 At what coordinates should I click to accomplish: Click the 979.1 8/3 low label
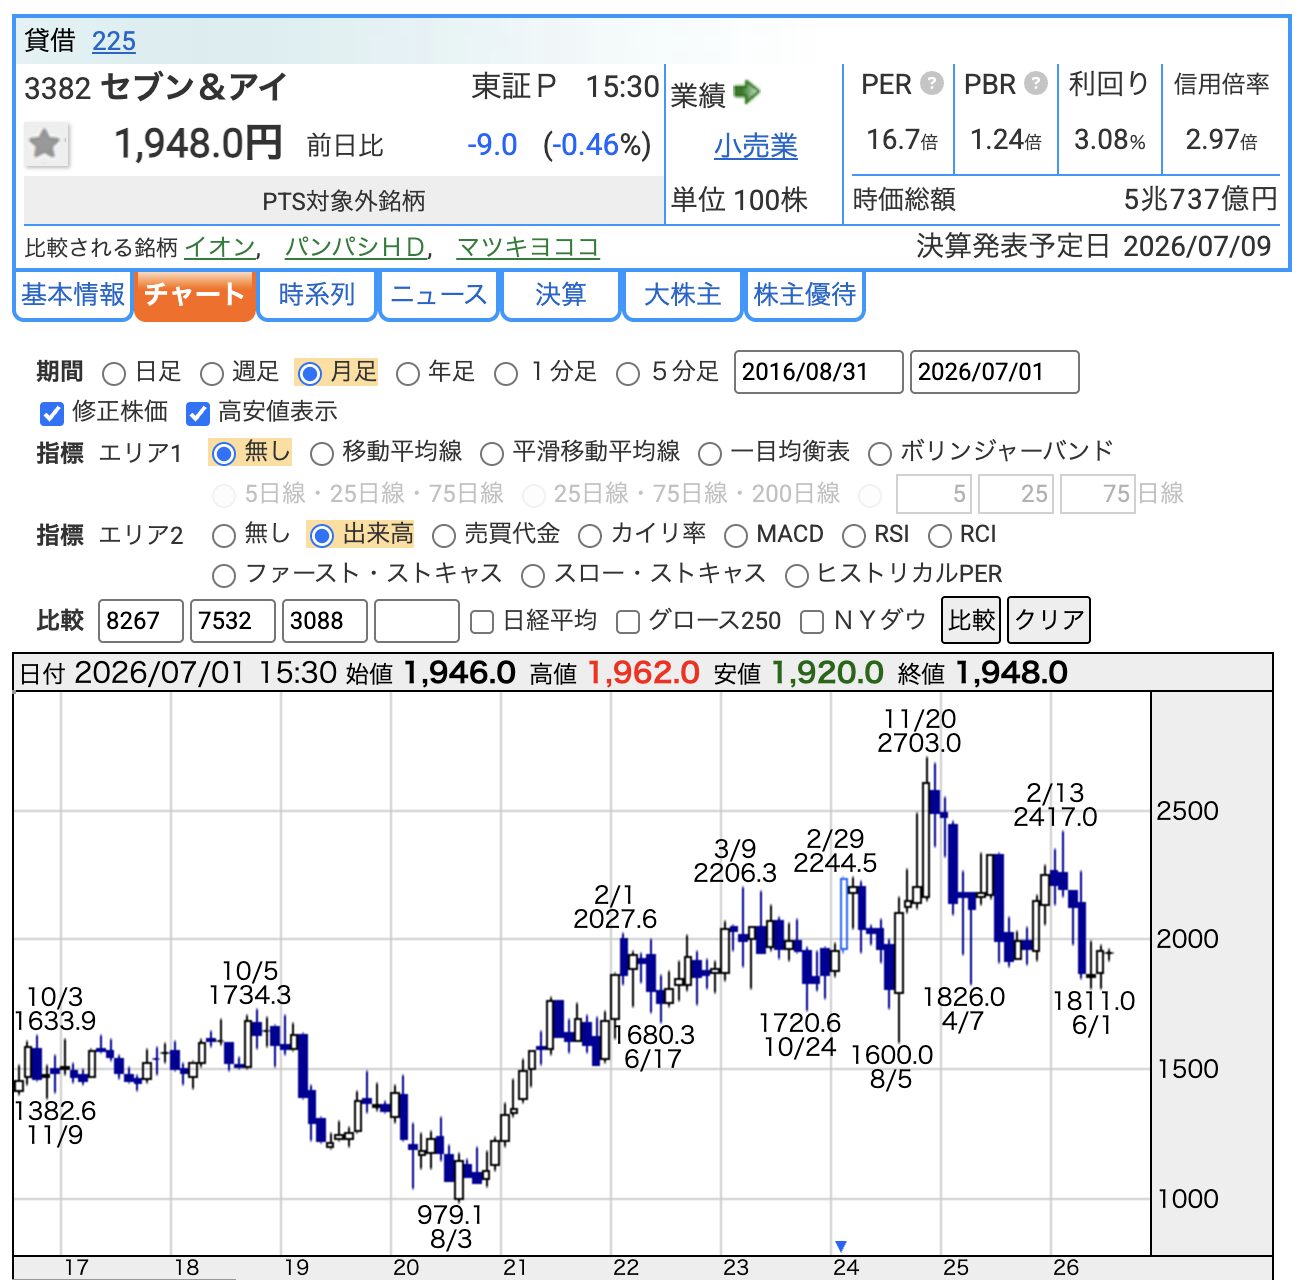(450, 1227)
